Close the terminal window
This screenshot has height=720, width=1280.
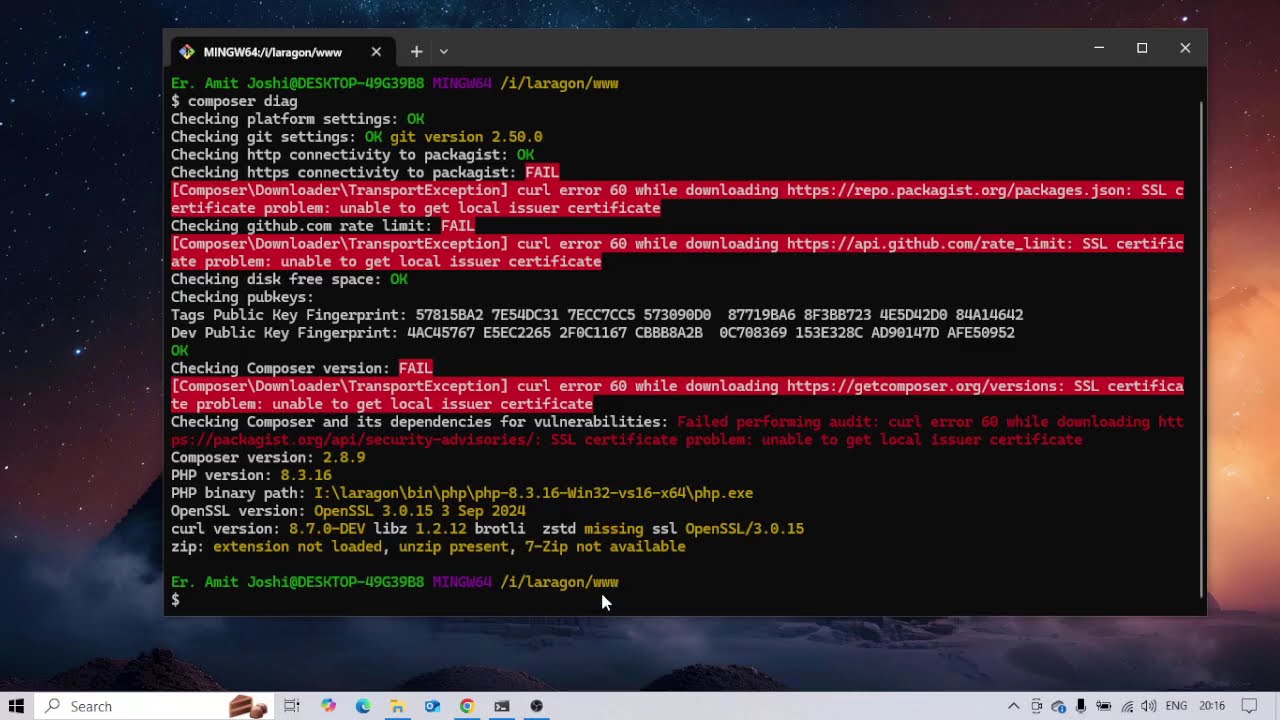pos(1185,48)
